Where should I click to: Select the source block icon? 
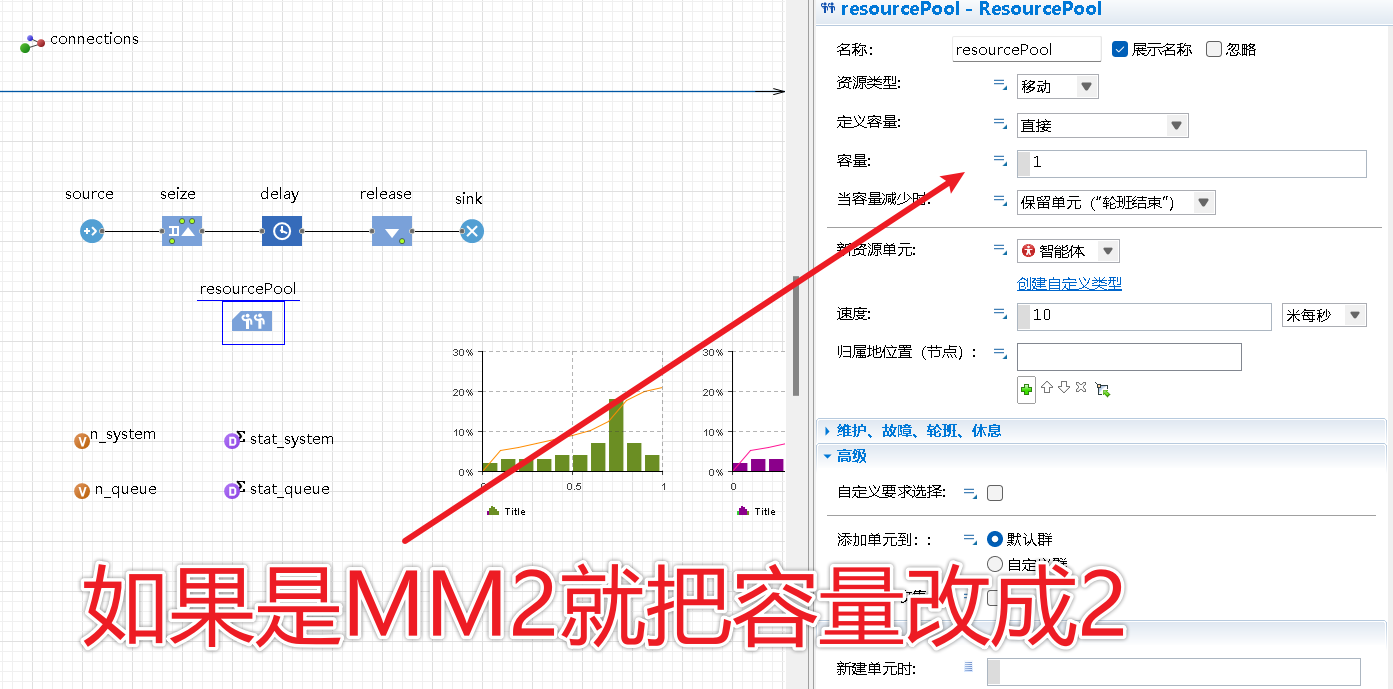[x=90, y=231]
